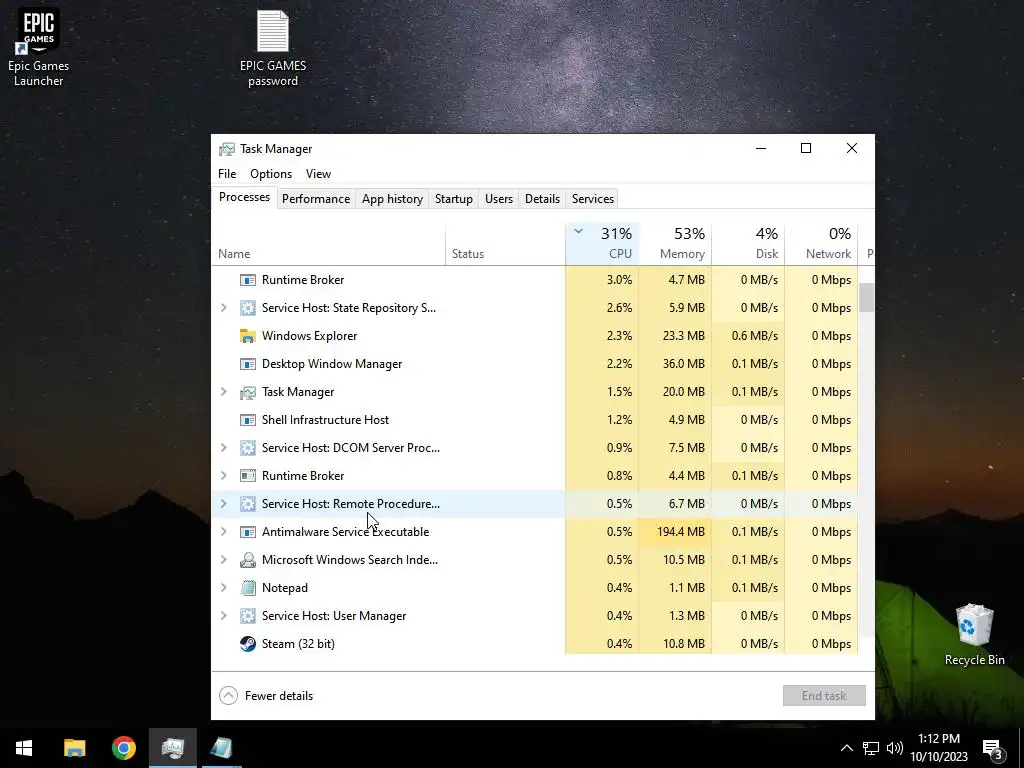Expand the second Runtime Broker row
The width and height of the screenshot is (1024, 768).
tap(223, 475)
